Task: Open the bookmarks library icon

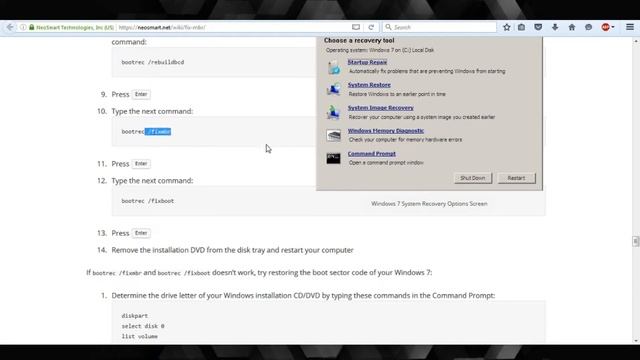Action: click(x=522, y=27)
